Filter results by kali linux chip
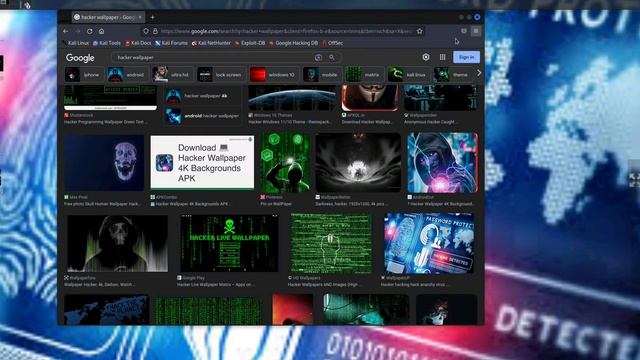The image size is (640, 360). coord(408,75)
